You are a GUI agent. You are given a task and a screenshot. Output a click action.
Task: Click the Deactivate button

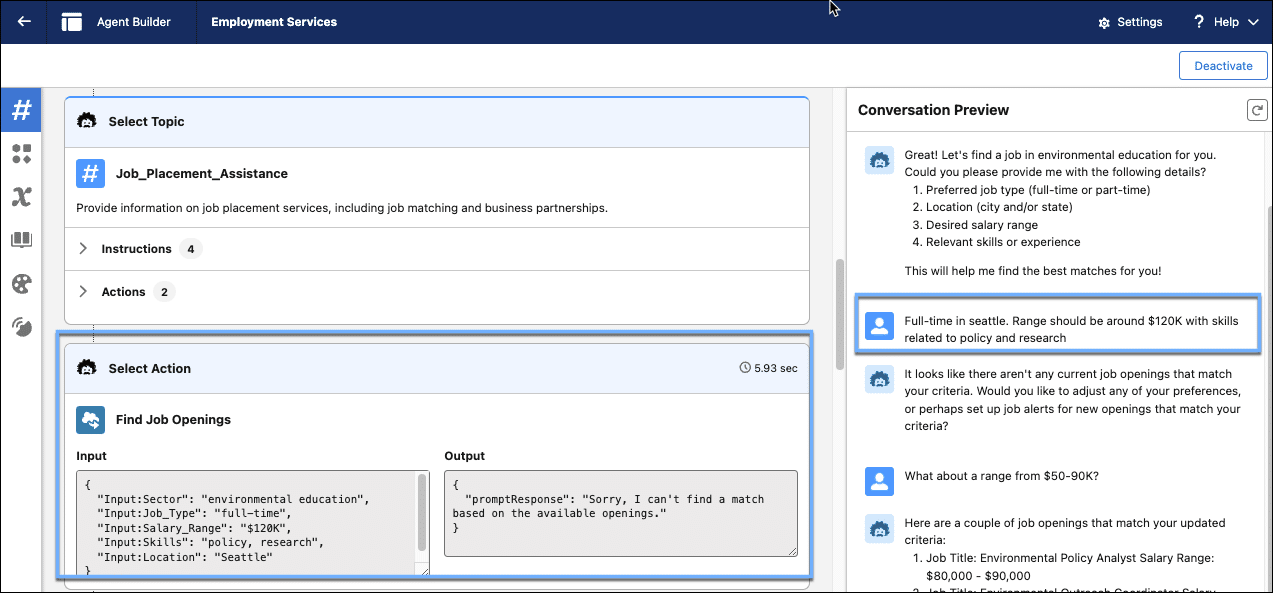pos(1223,66)
